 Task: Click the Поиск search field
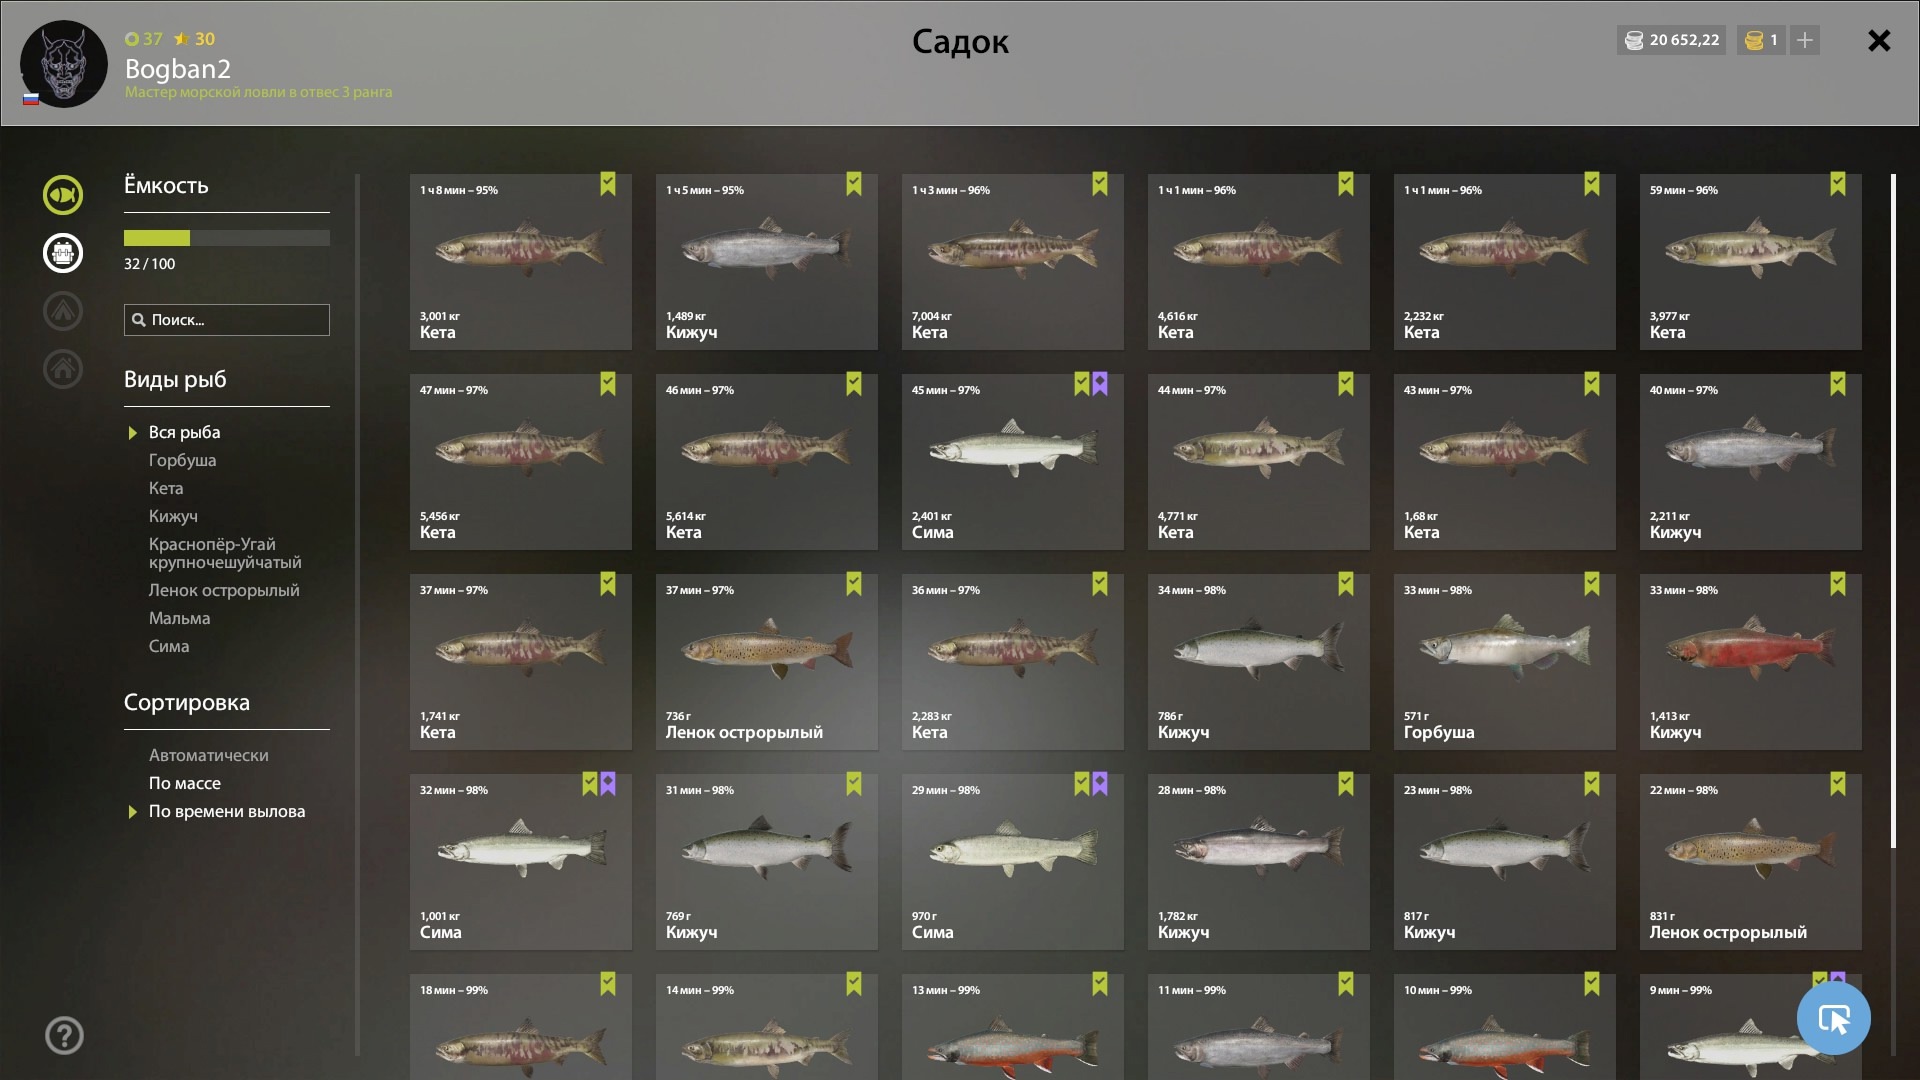[227, 320]
